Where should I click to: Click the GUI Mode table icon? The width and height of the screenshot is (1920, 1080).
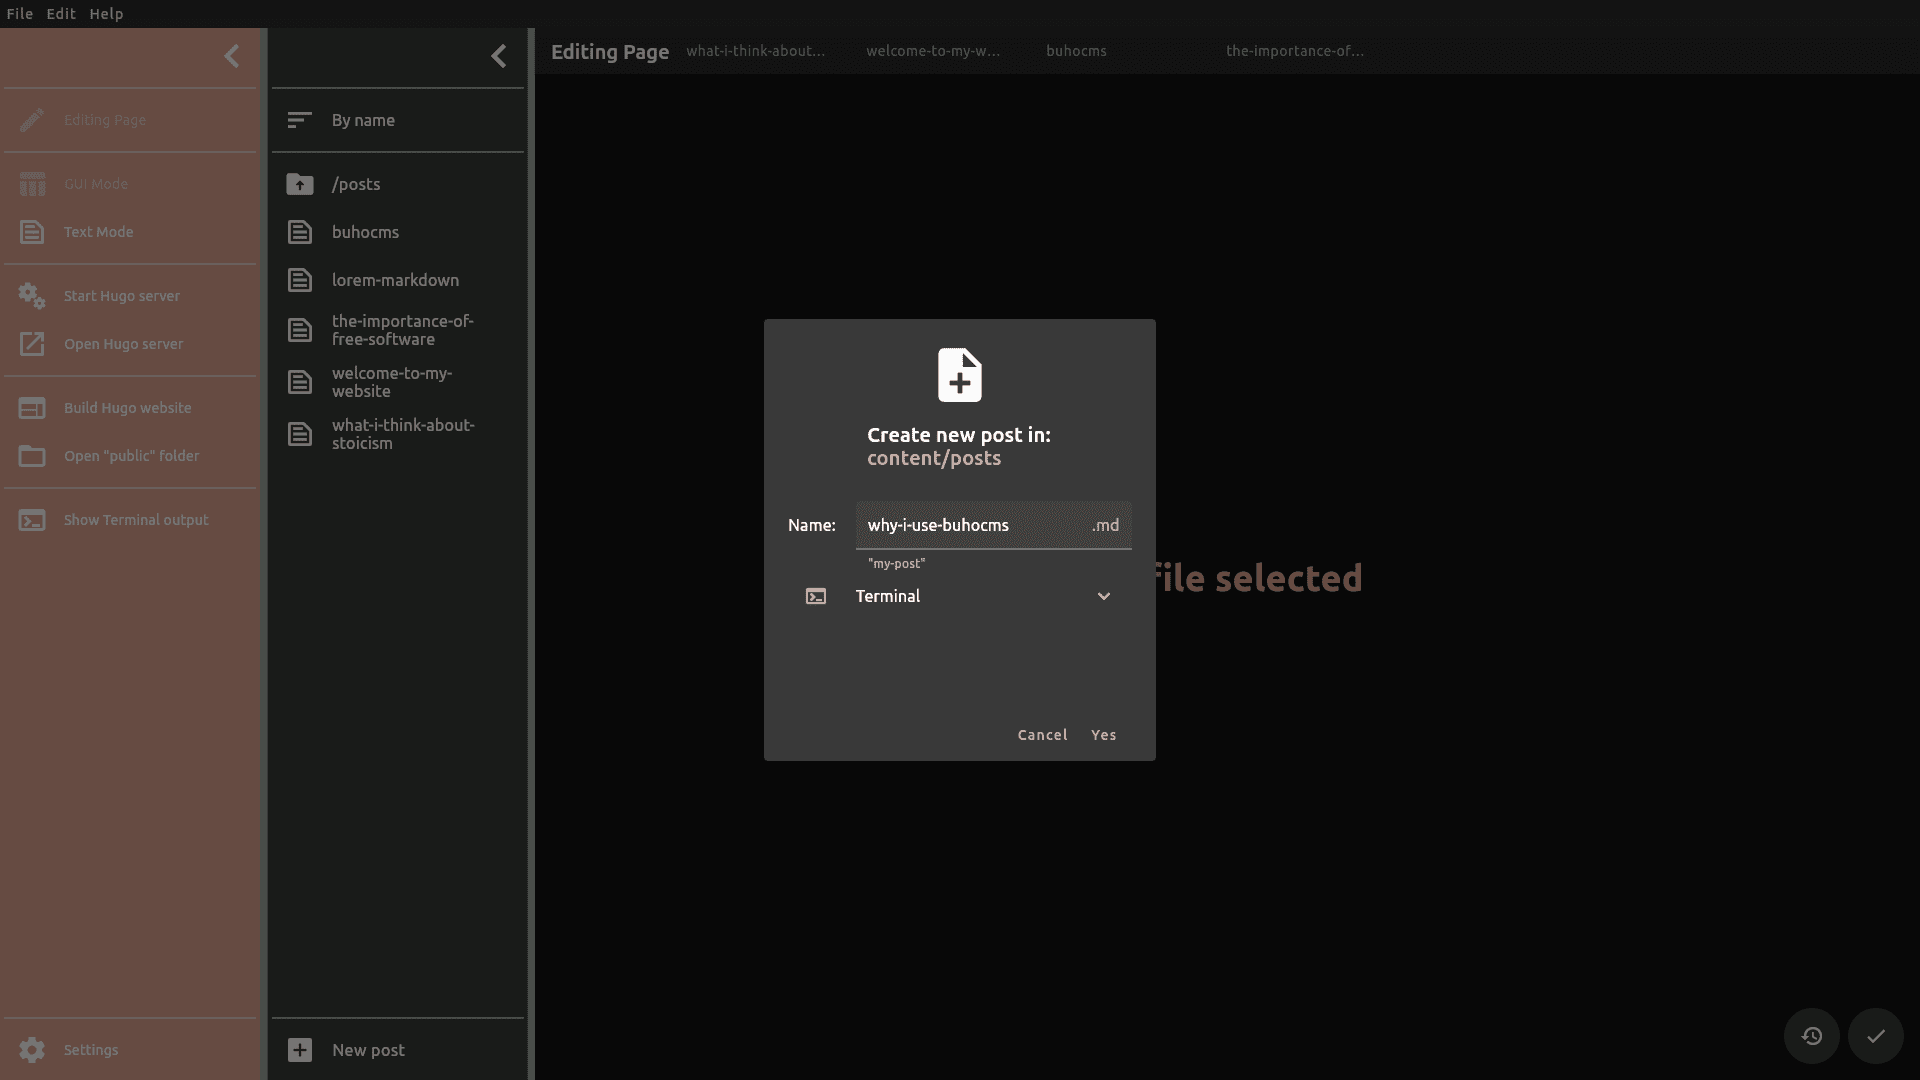click(x=32, y=184)
